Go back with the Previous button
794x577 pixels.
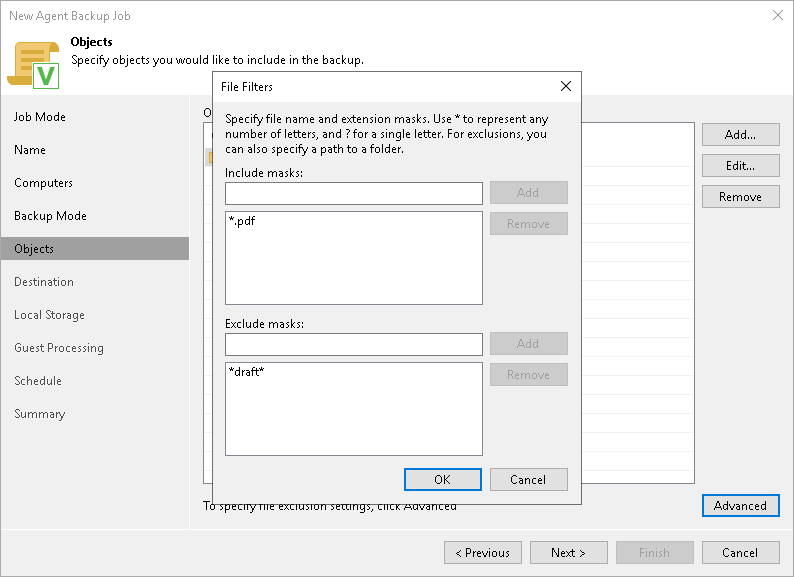pyautogui.click(x=483, y=552)
